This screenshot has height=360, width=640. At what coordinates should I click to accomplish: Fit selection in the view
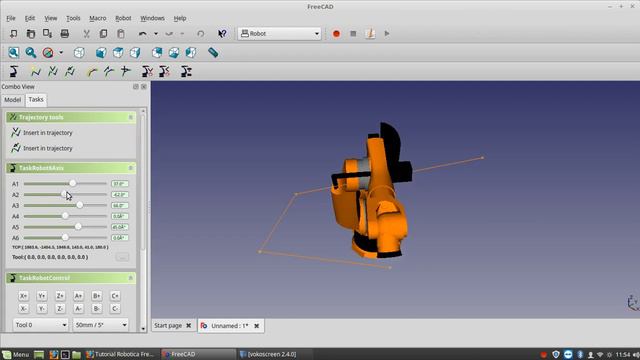click(x=31, y=52)
